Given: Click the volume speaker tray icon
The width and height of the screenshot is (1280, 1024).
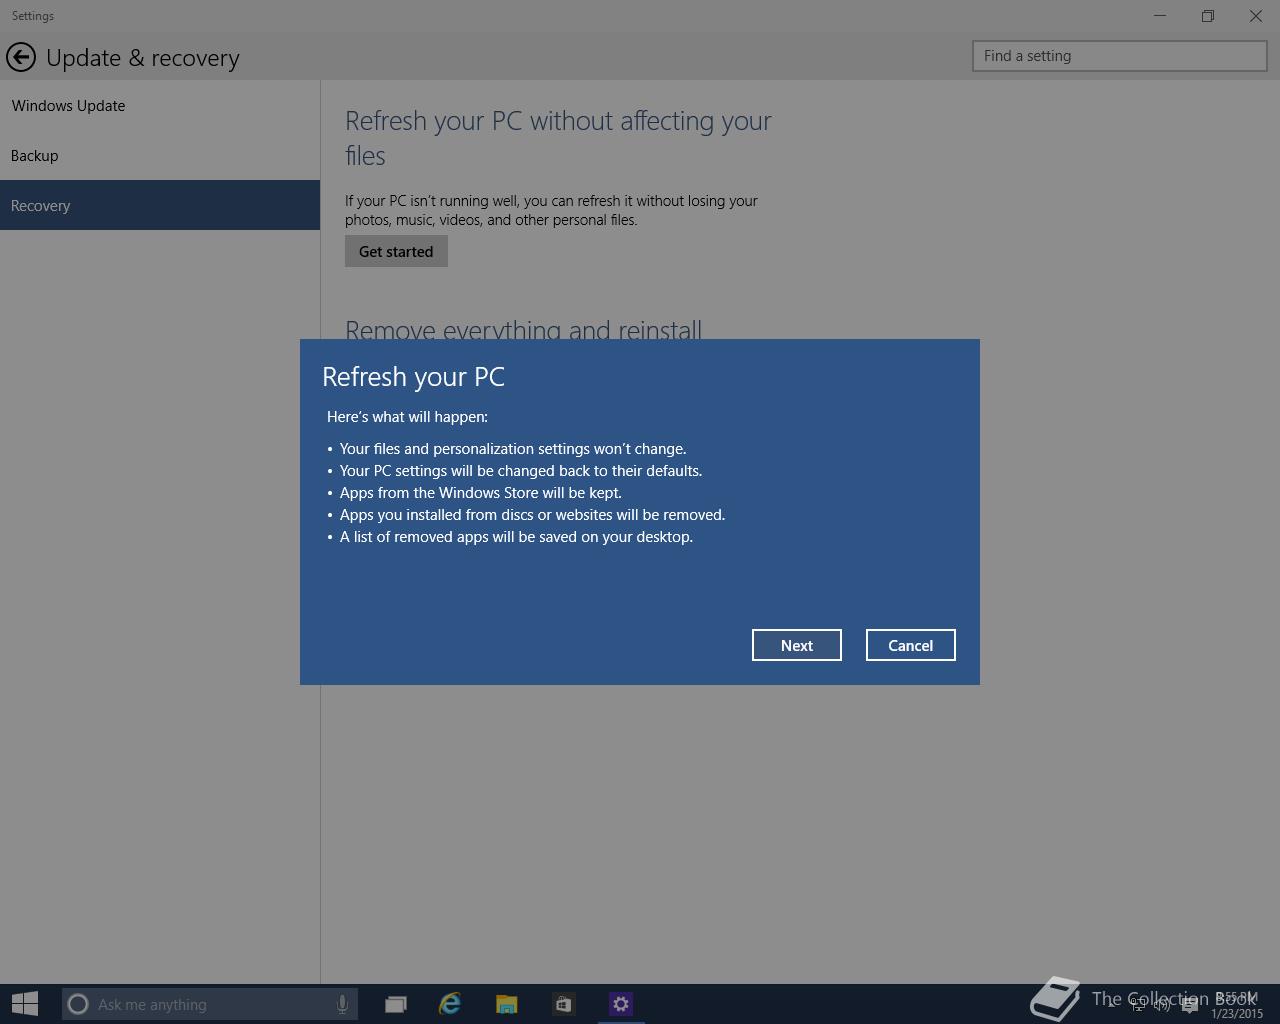Looking at the screenshot, I should (1162, 1005).
